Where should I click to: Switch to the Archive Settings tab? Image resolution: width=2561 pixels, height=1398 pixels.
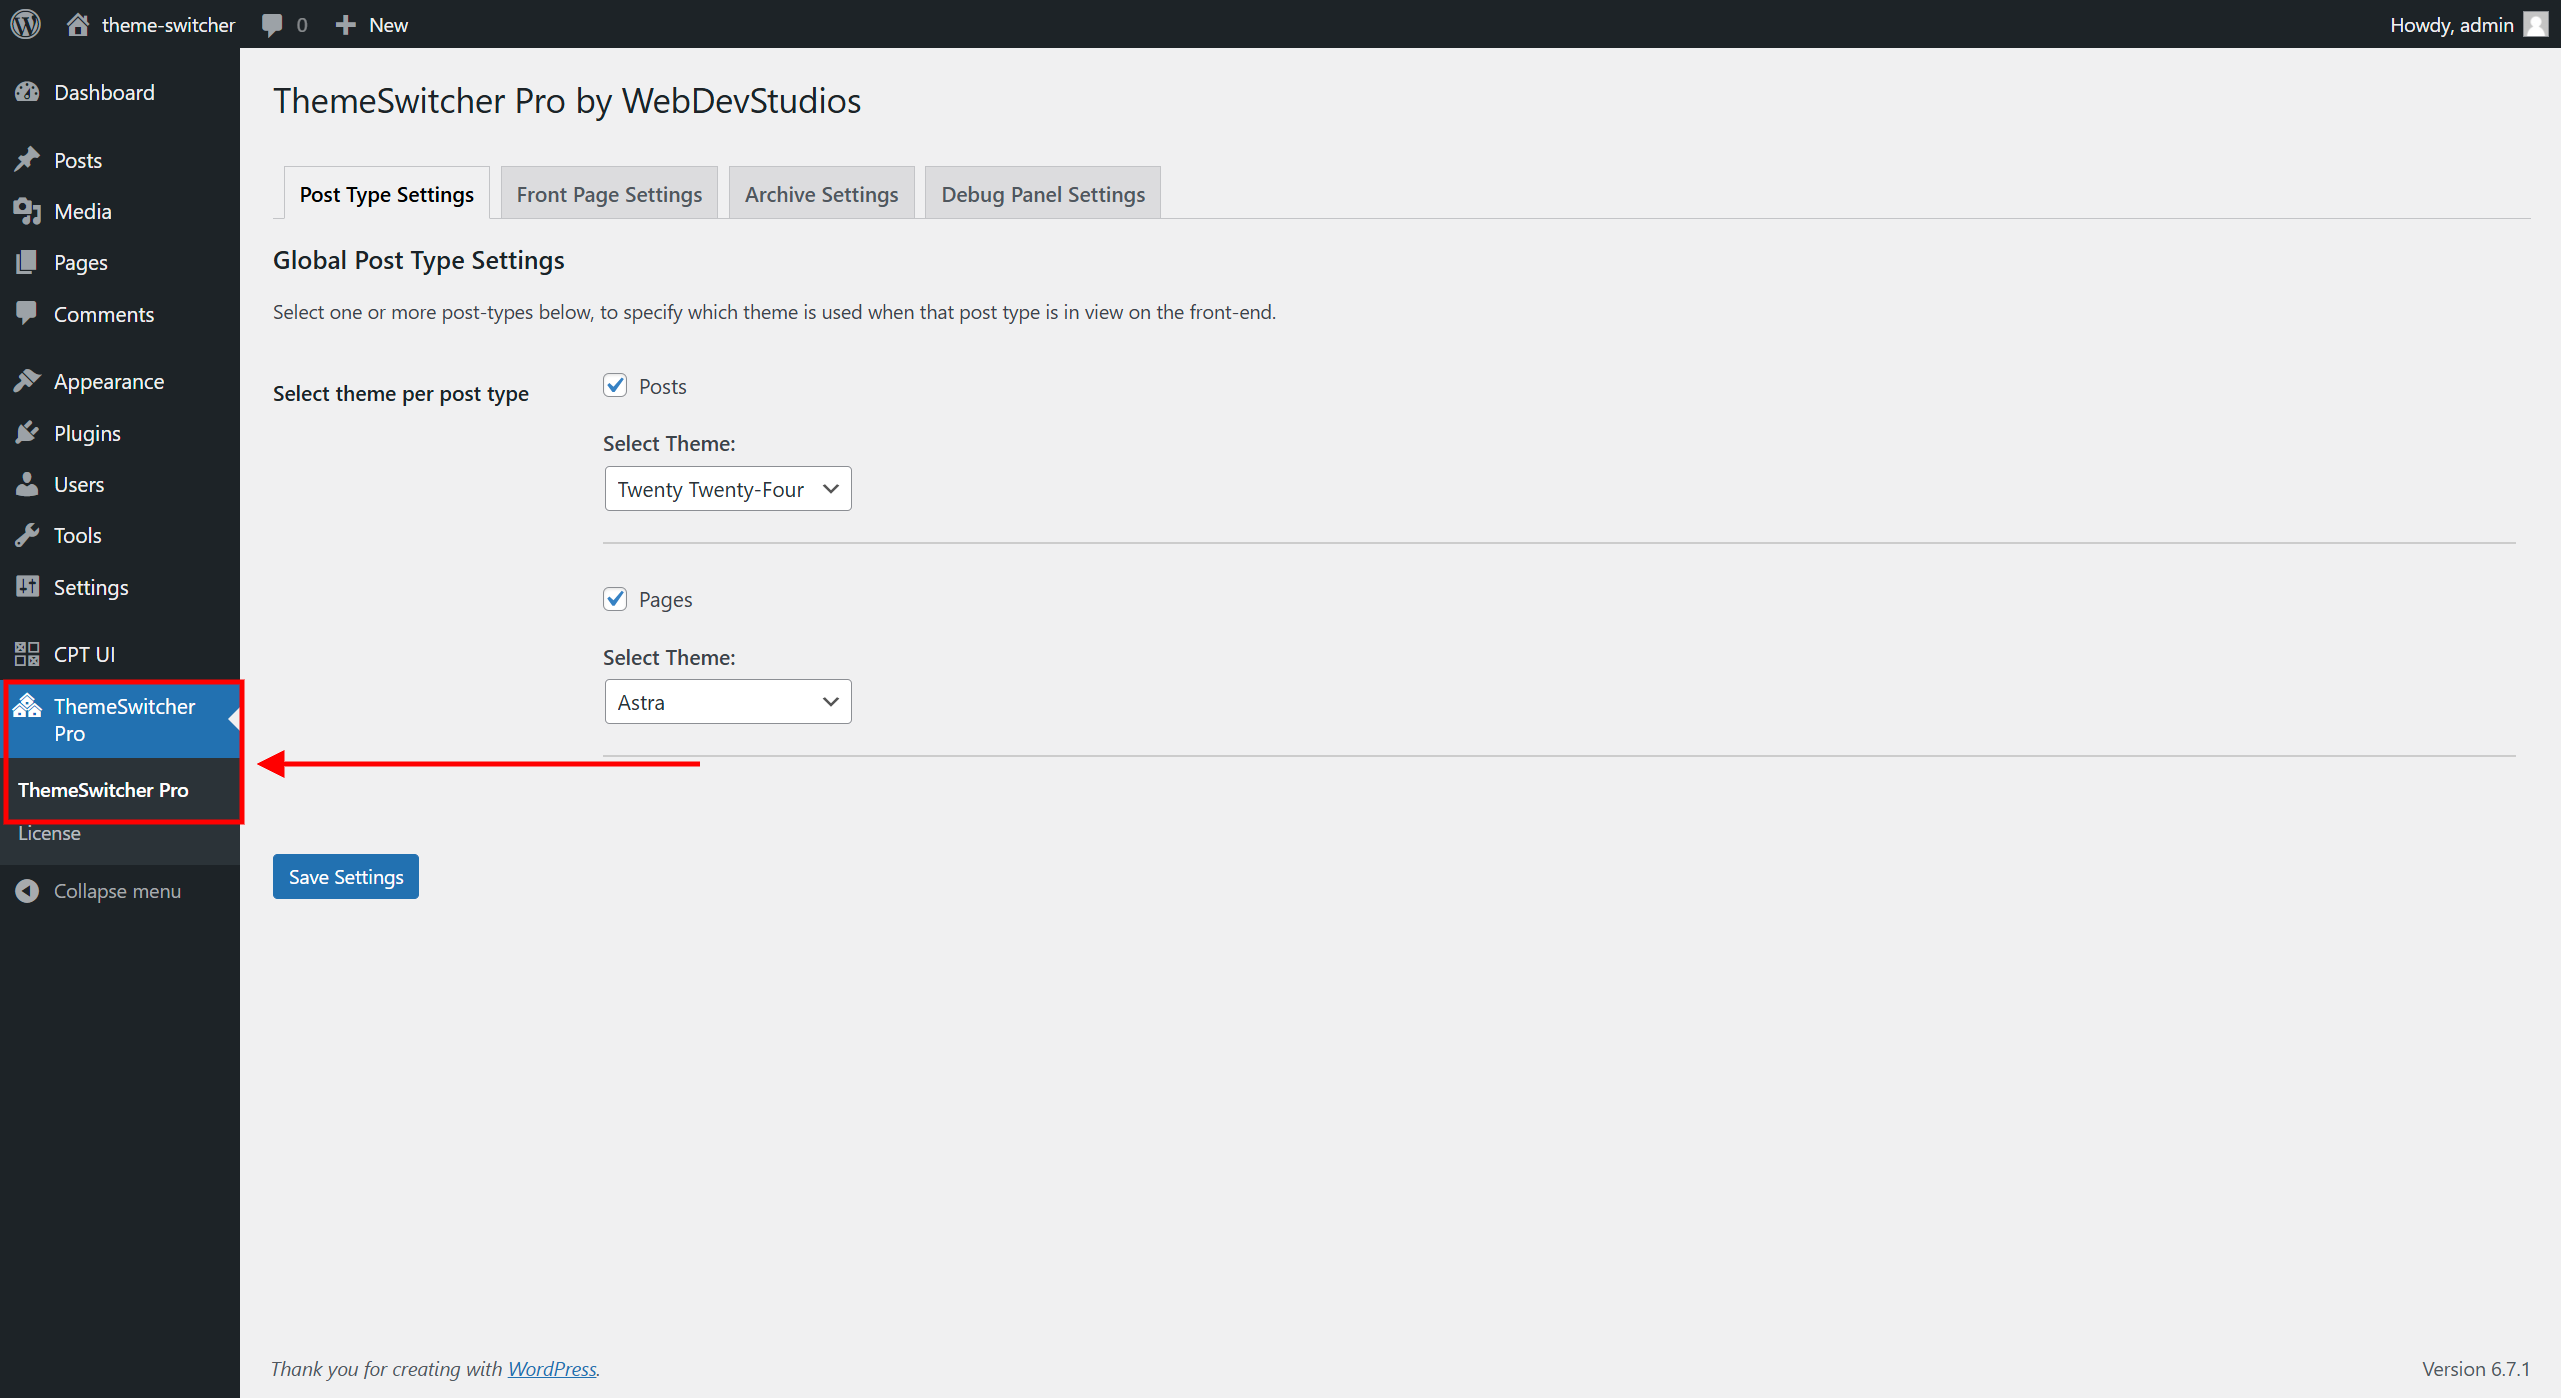(820, 193)
